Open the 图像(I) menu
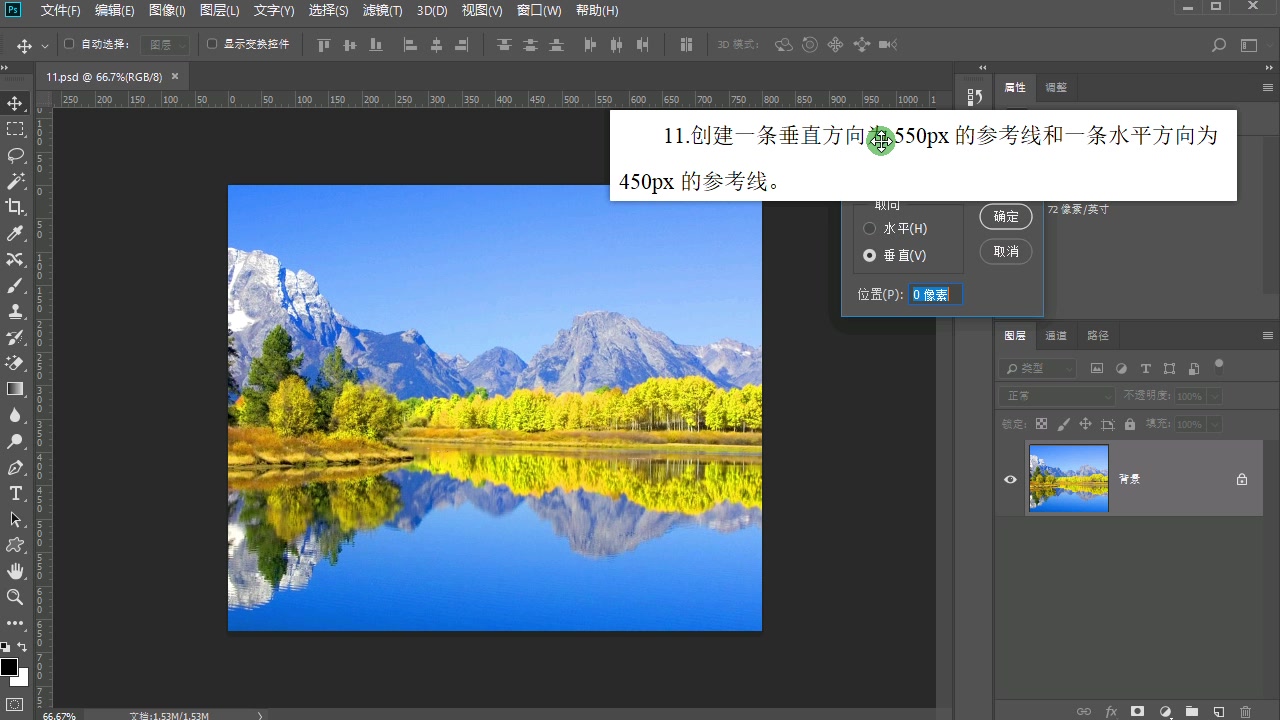Viewport: 1280px width, 720px height. (x=167, y=11)
